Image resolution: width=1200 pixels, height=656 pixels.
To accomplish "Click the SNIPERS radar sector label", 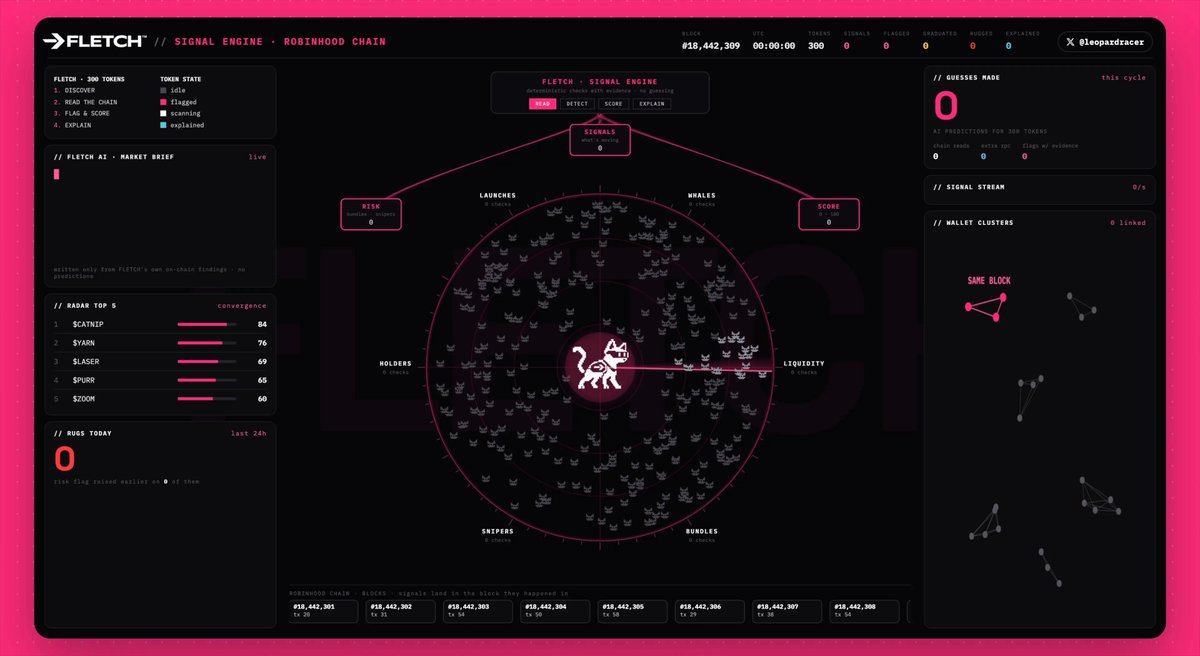I will pyautogui.click(x=498, y=532).
